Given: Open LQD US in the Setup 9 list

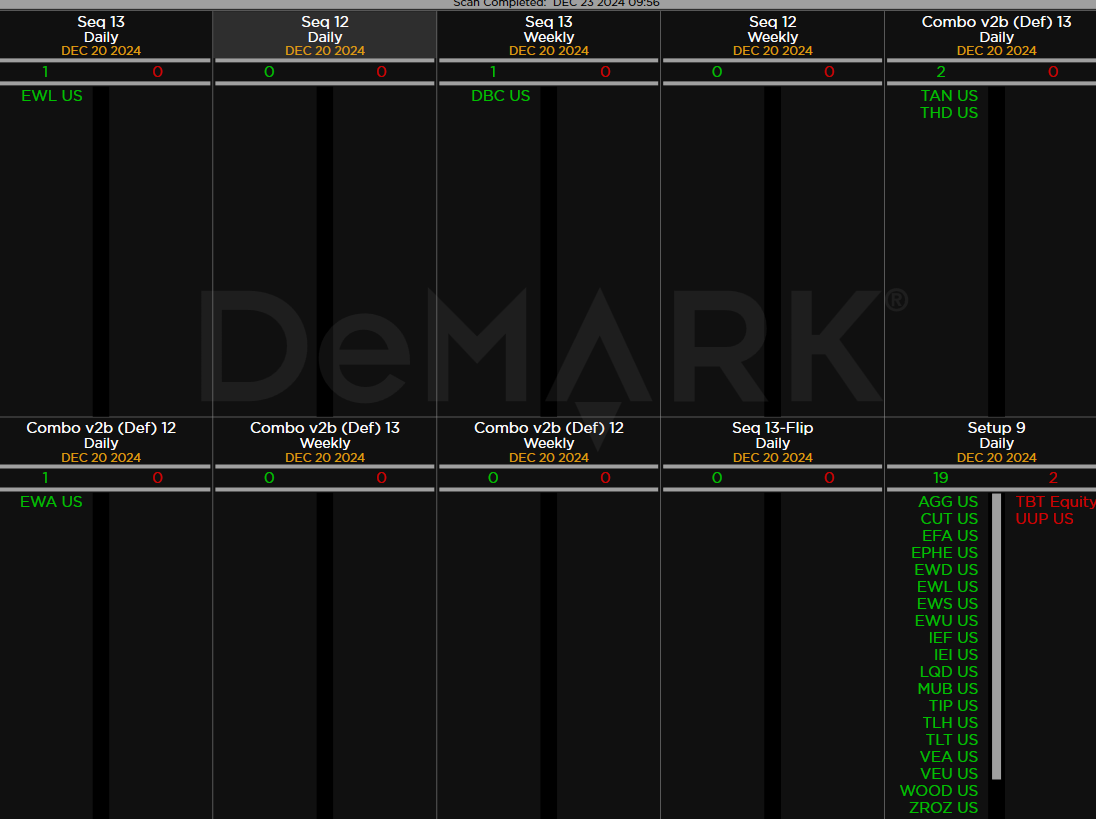Looking at the screenshot, I should pos(949,672).
